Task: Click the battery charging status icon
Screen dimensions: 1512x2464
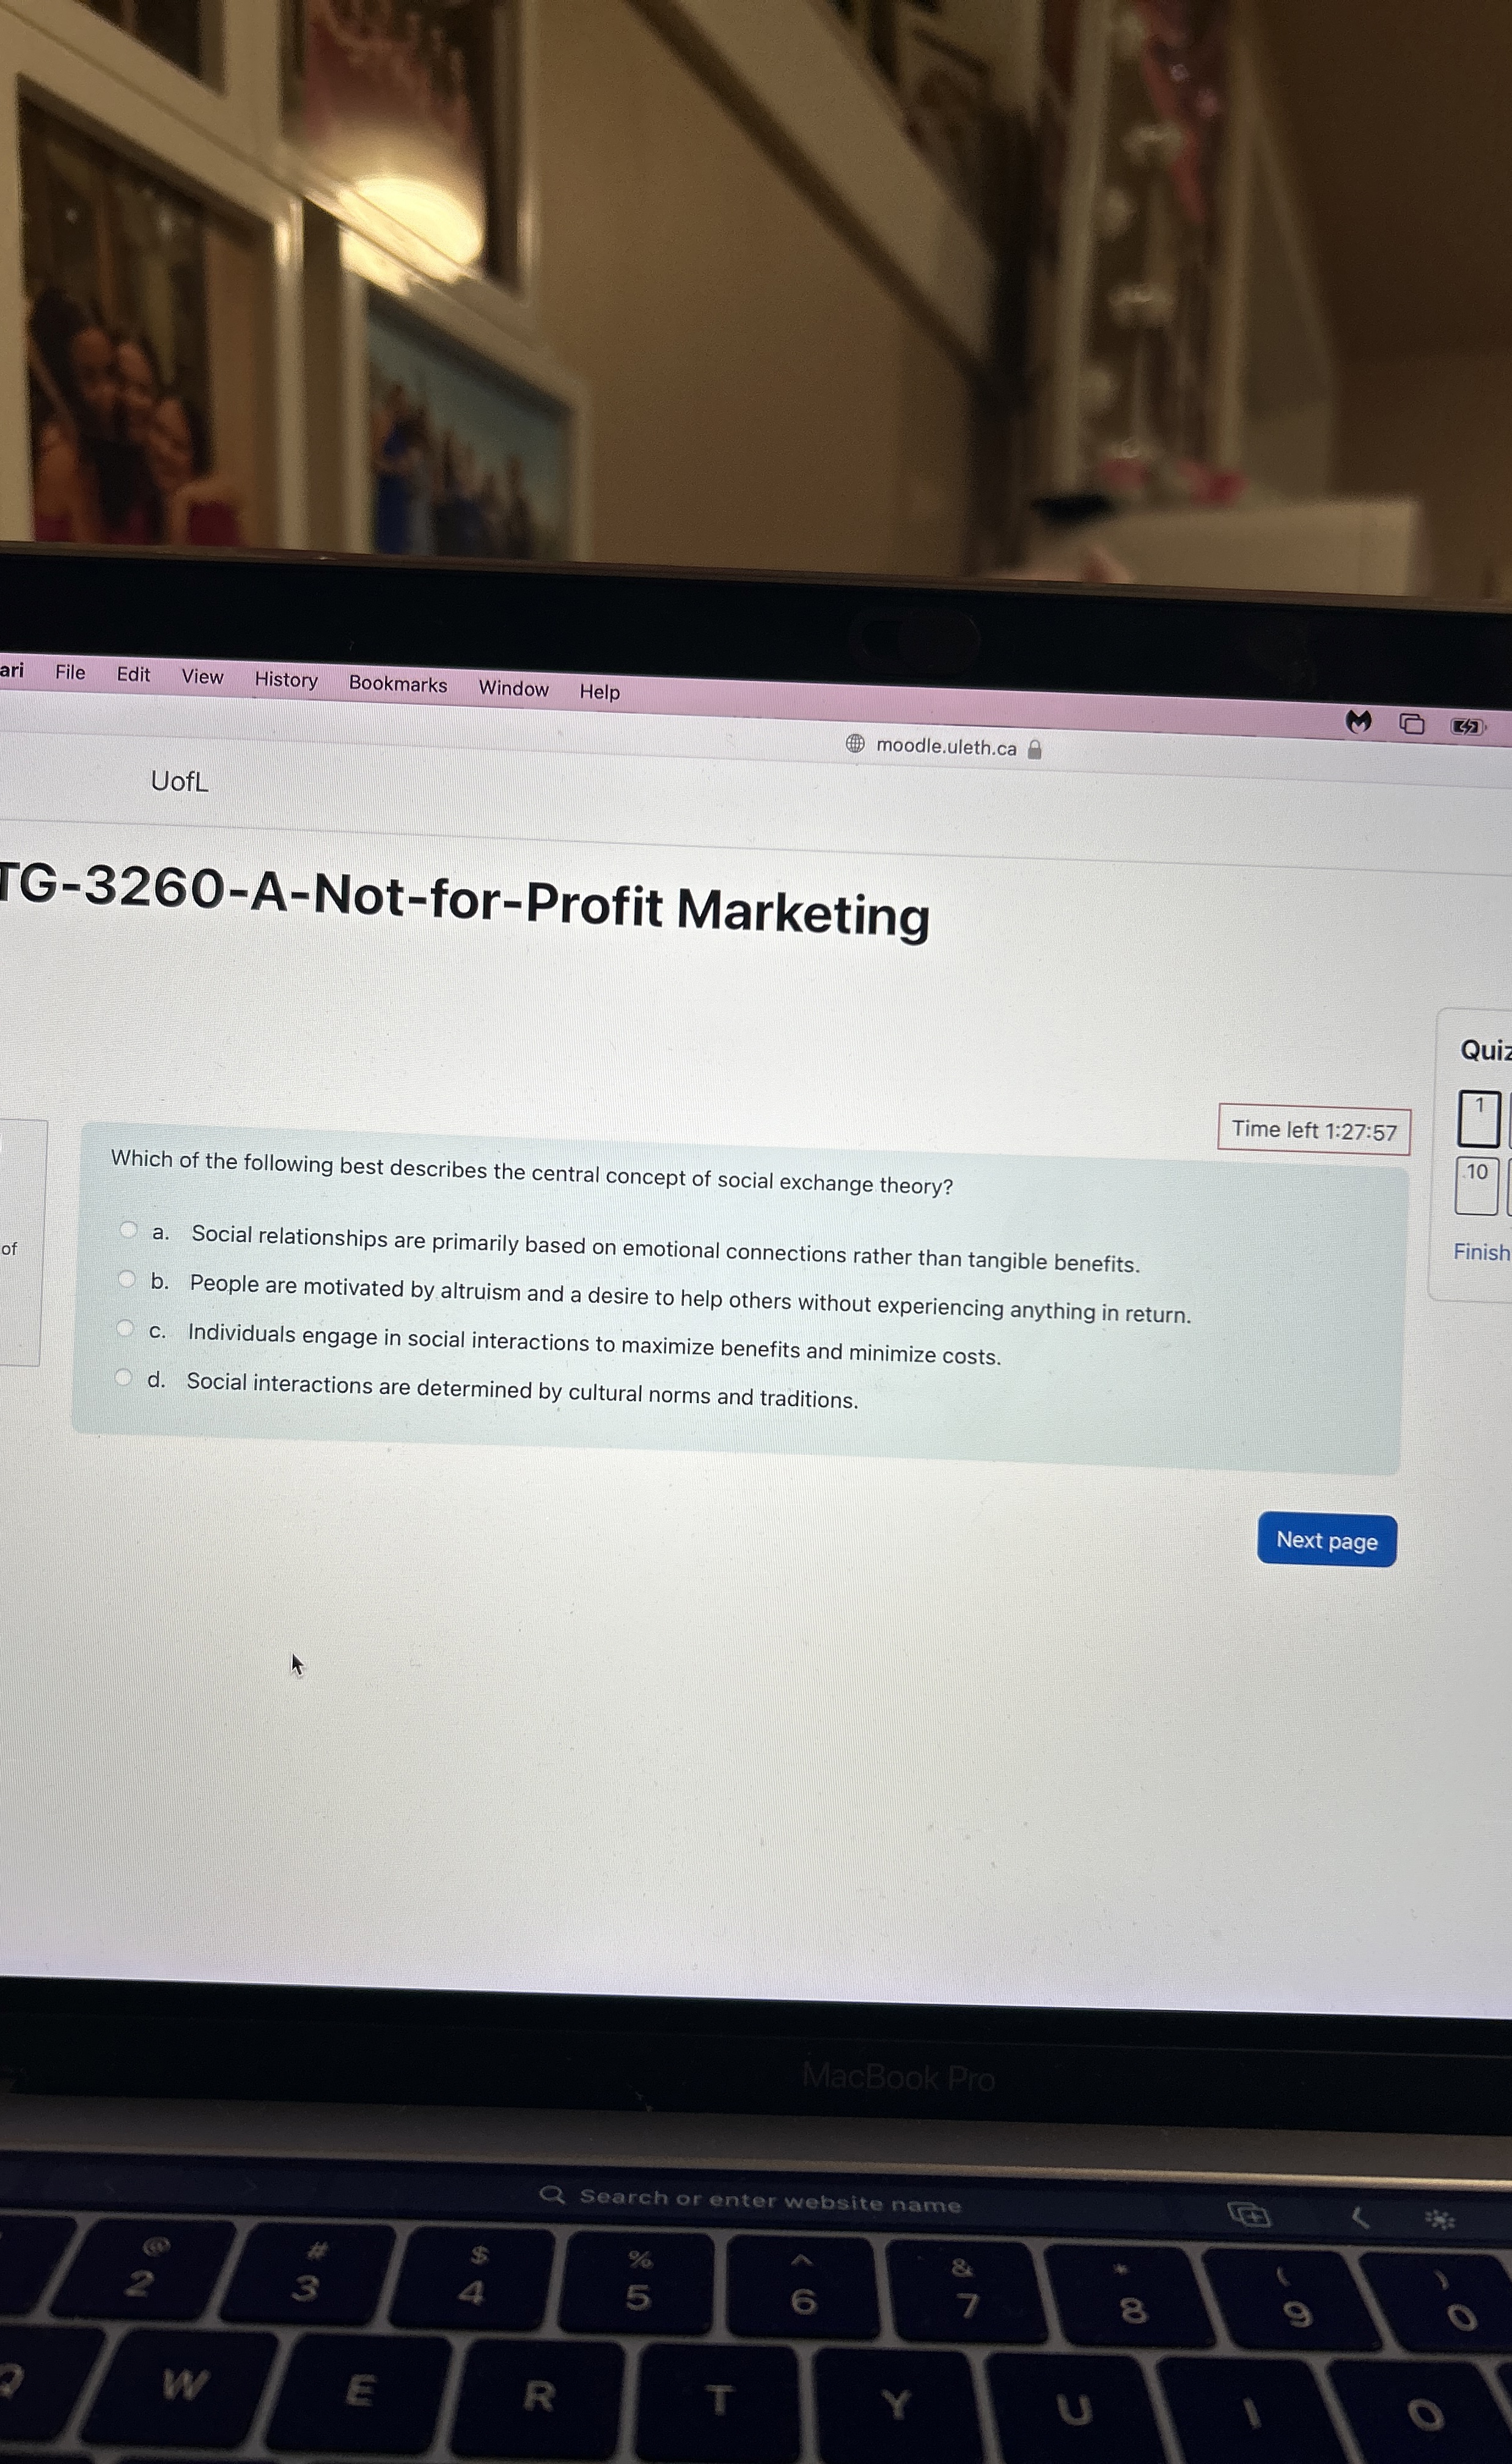Action: point(1467,727)
